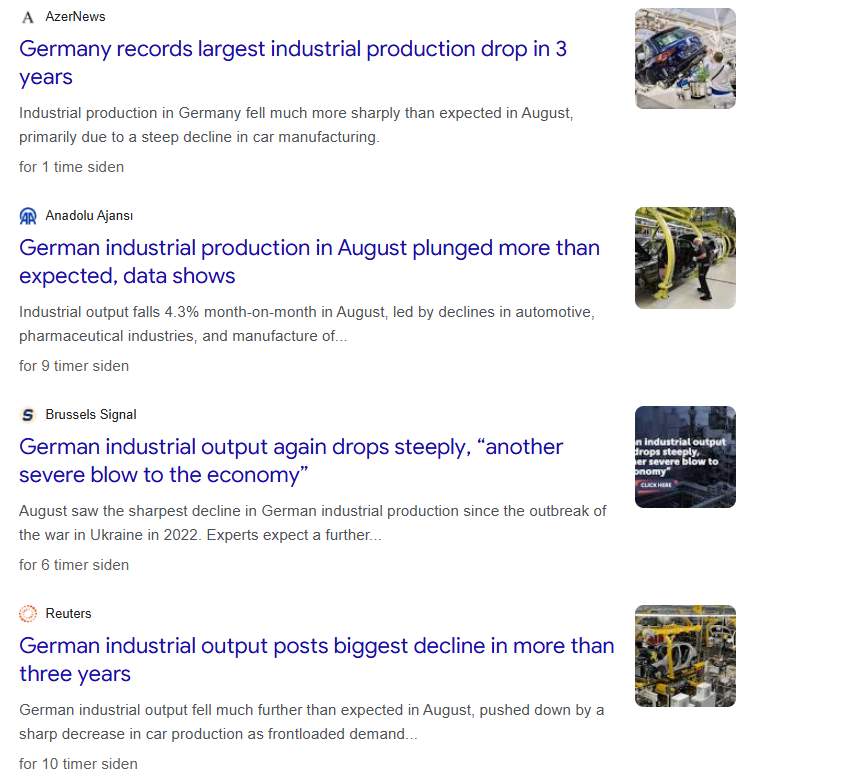The image size is (853, 771).
Task: Click the Brussels Signal favicon icon
Action: click(x=28, y=415)
